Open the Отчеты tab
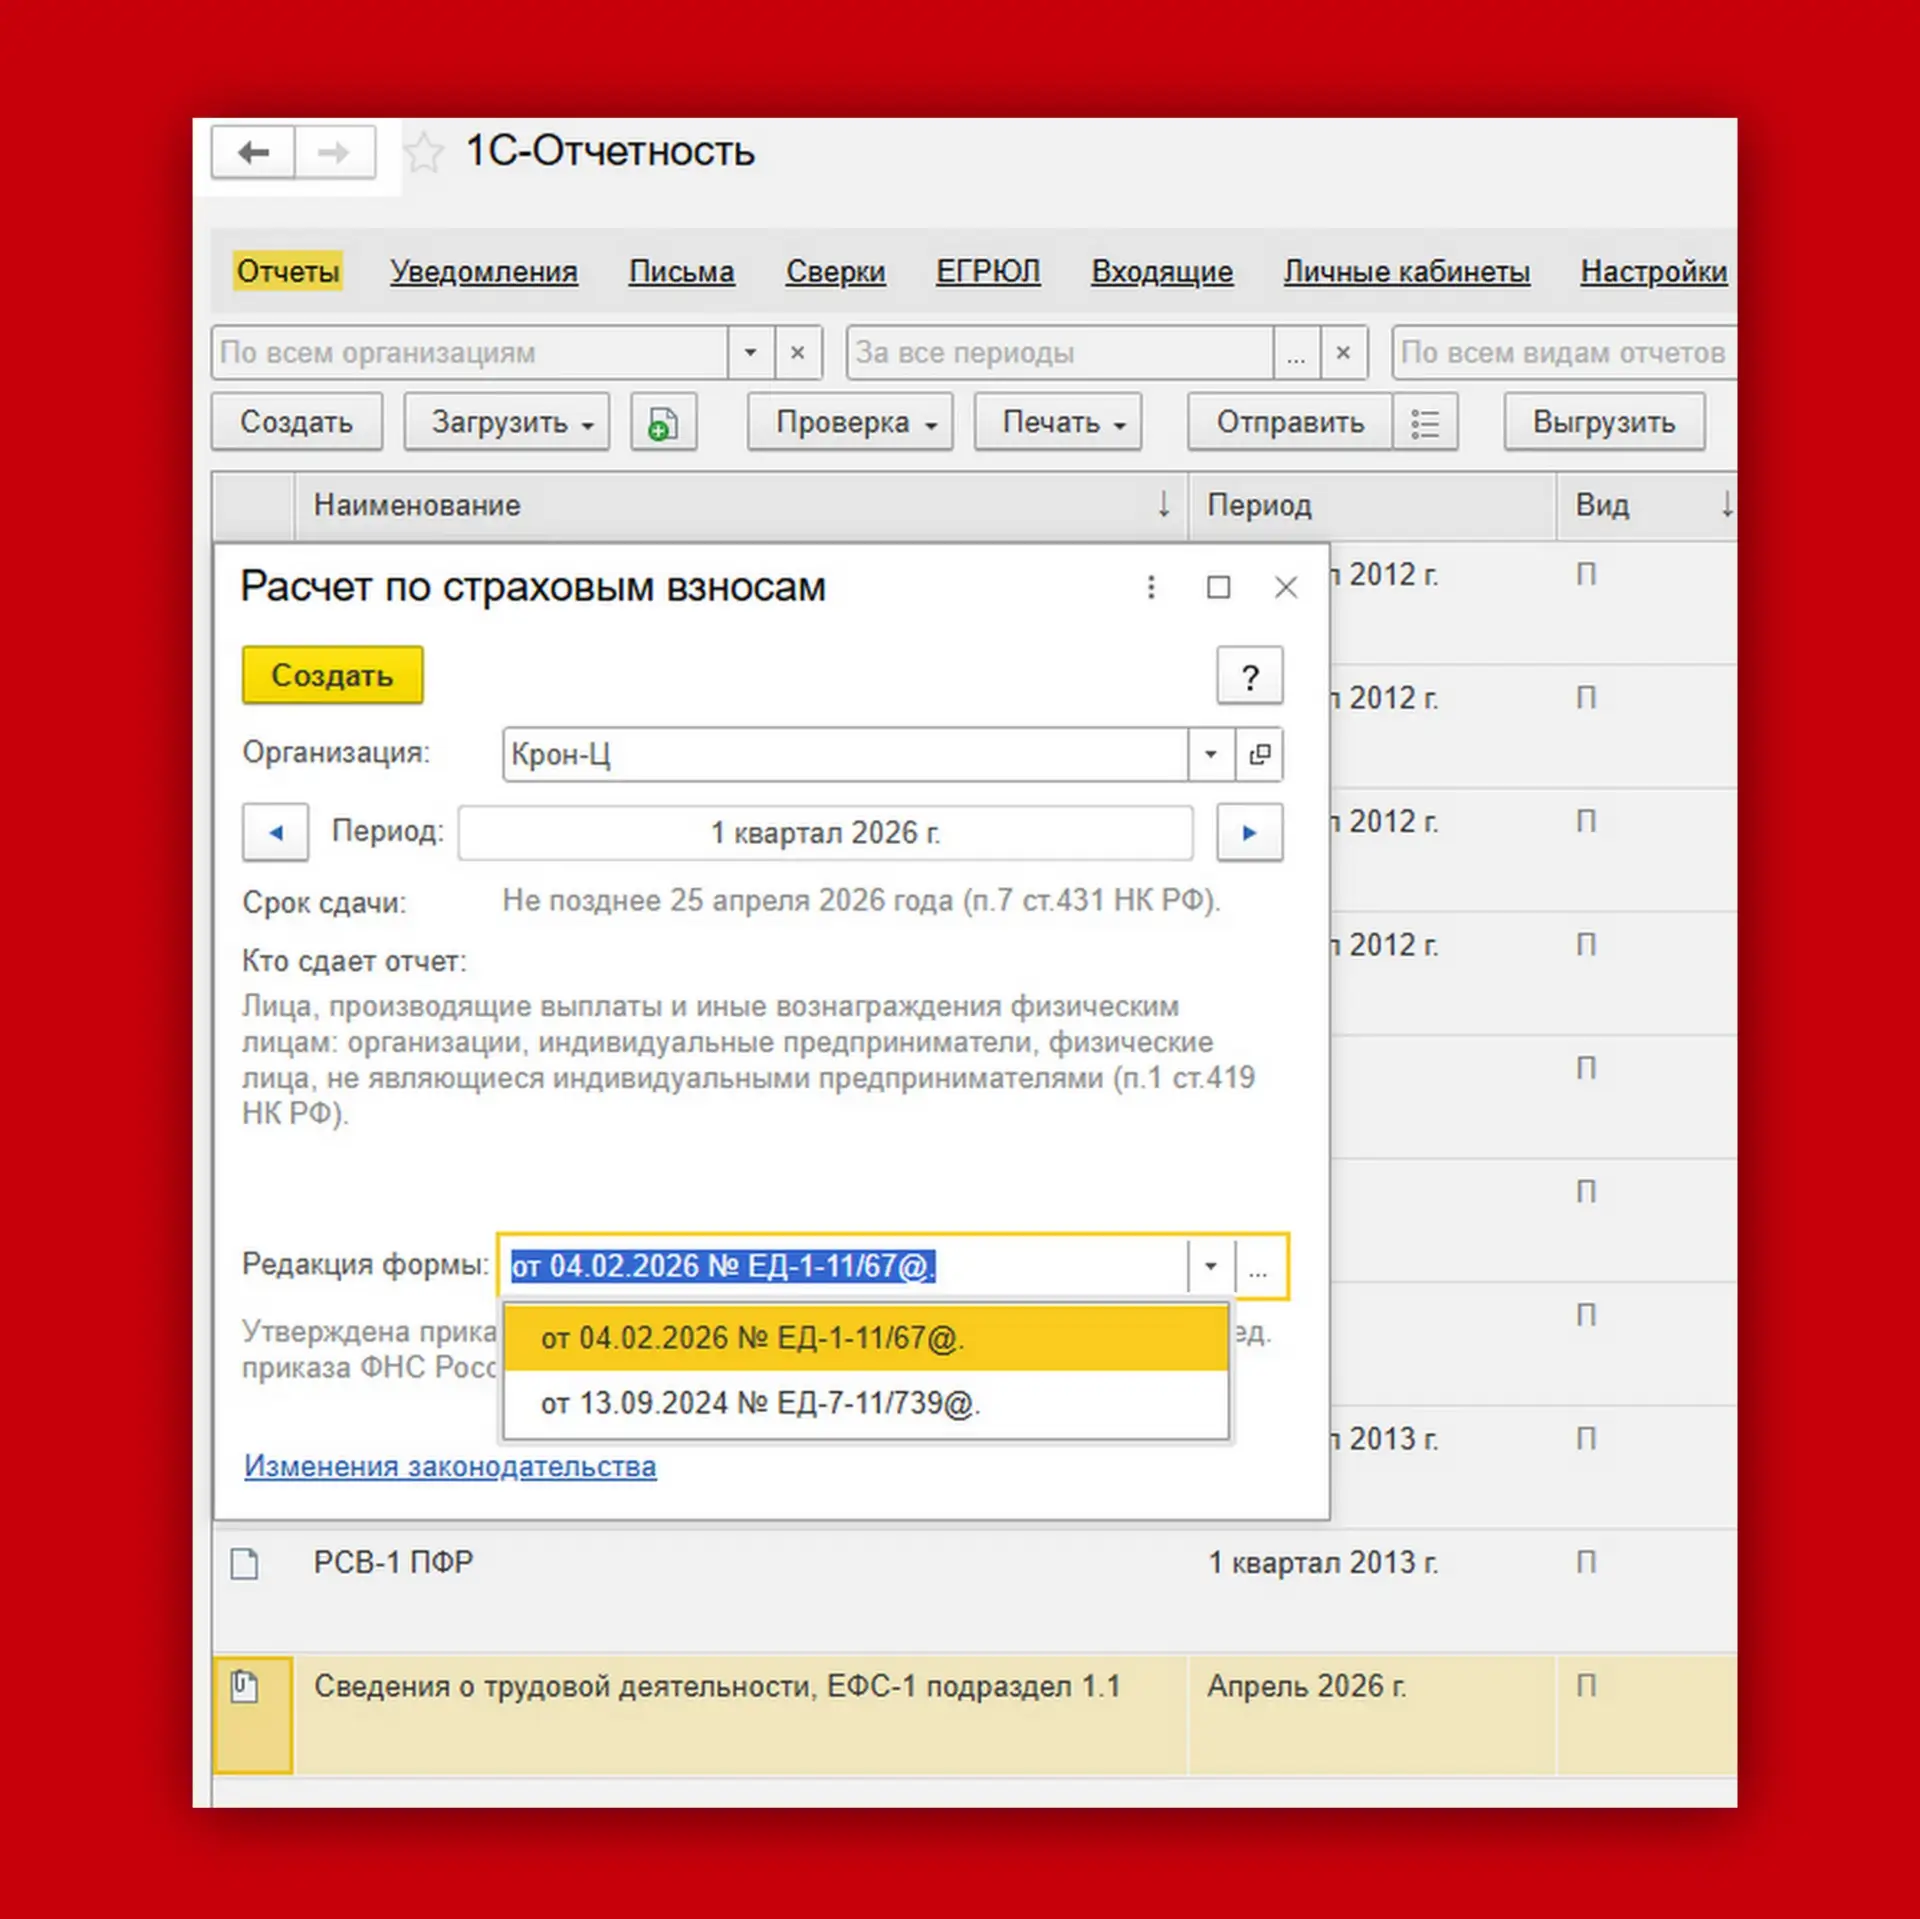The image size is (1920, 1919). tap(288, 272)
